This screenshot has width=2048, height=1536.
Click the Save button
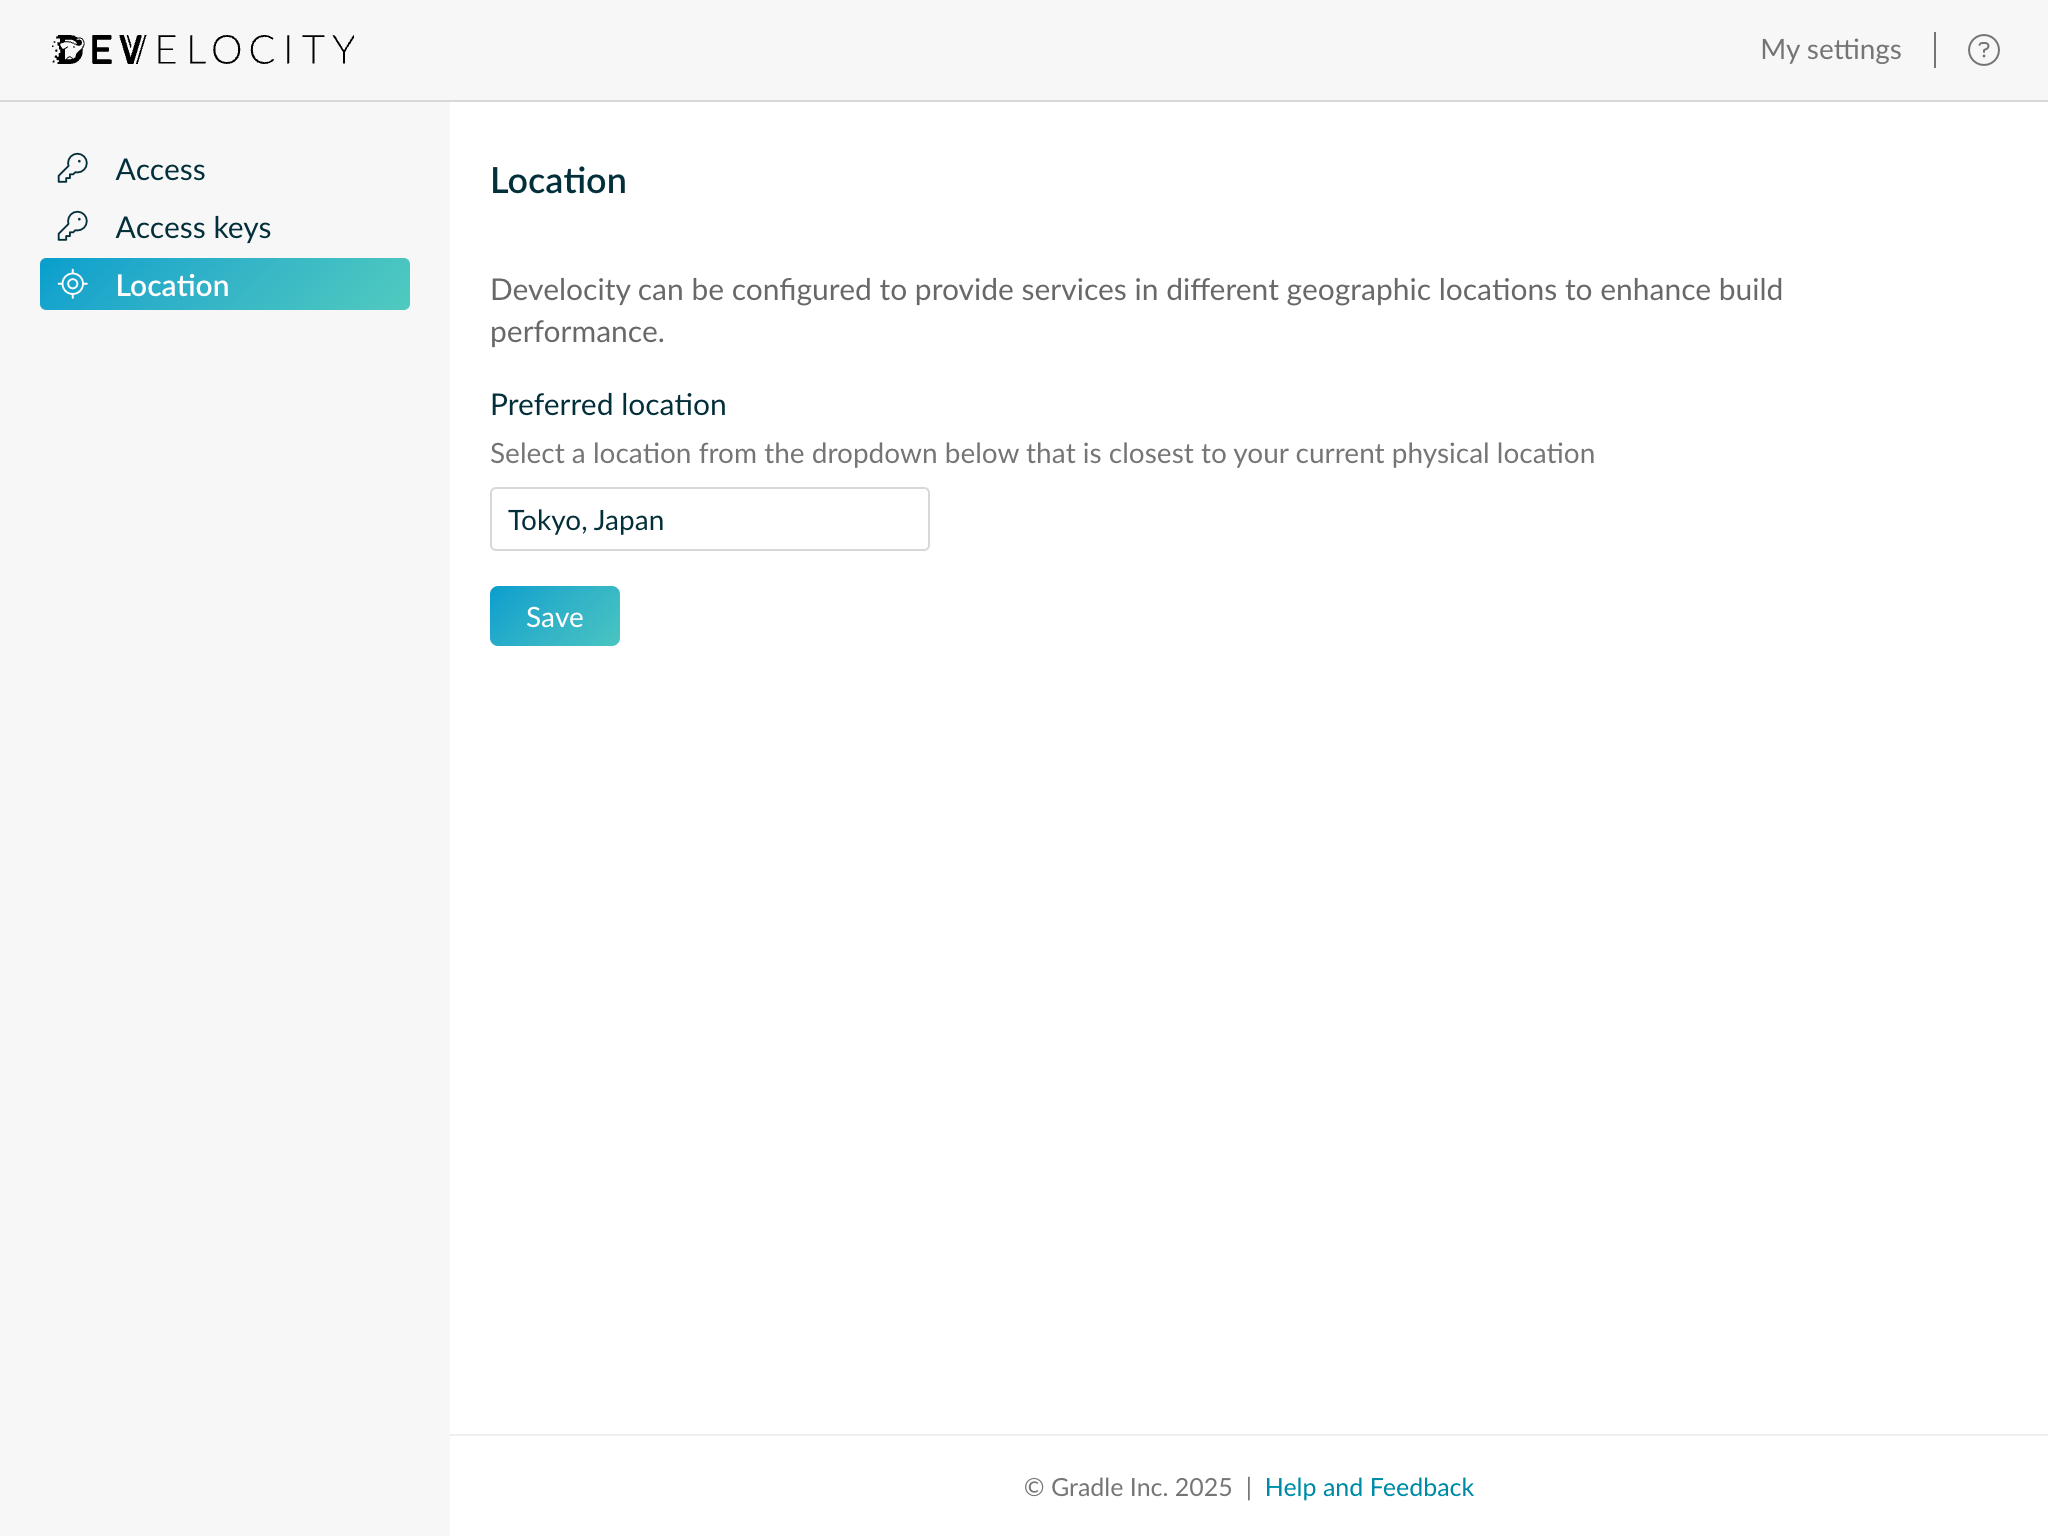coord(554,616)
